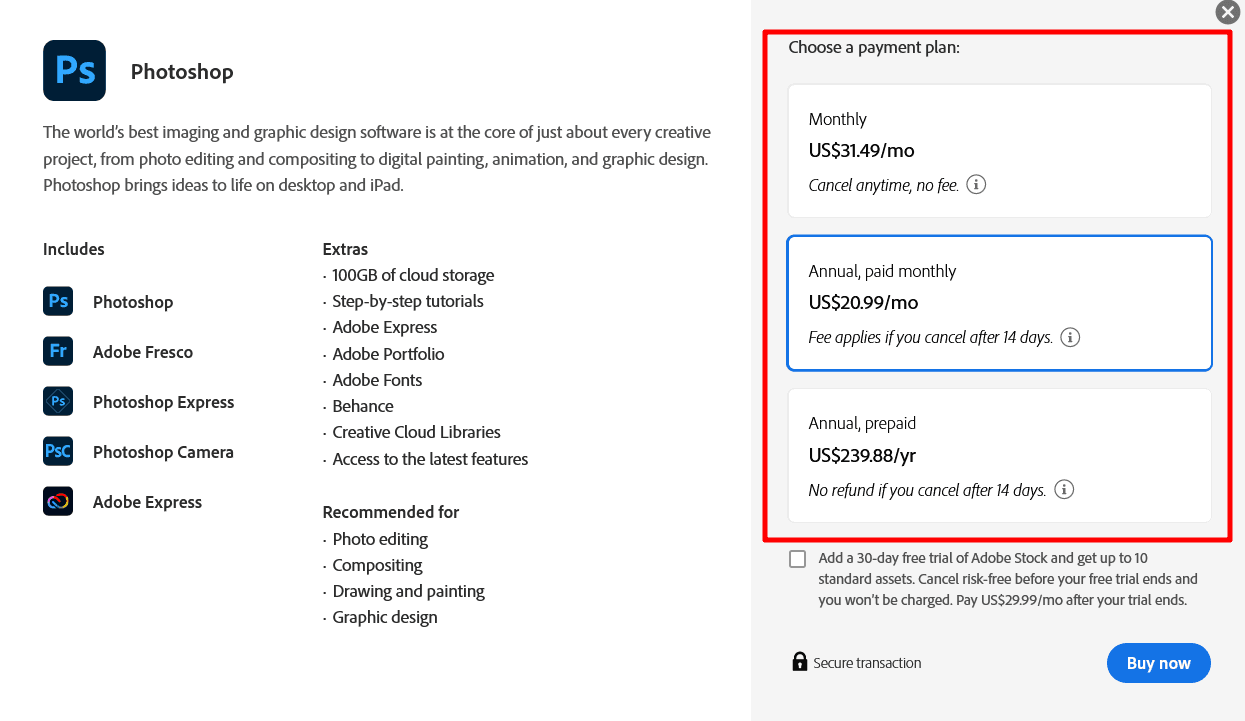Click the Photoshop product title
The image size is (1245, 721).
tap(182, 72)
